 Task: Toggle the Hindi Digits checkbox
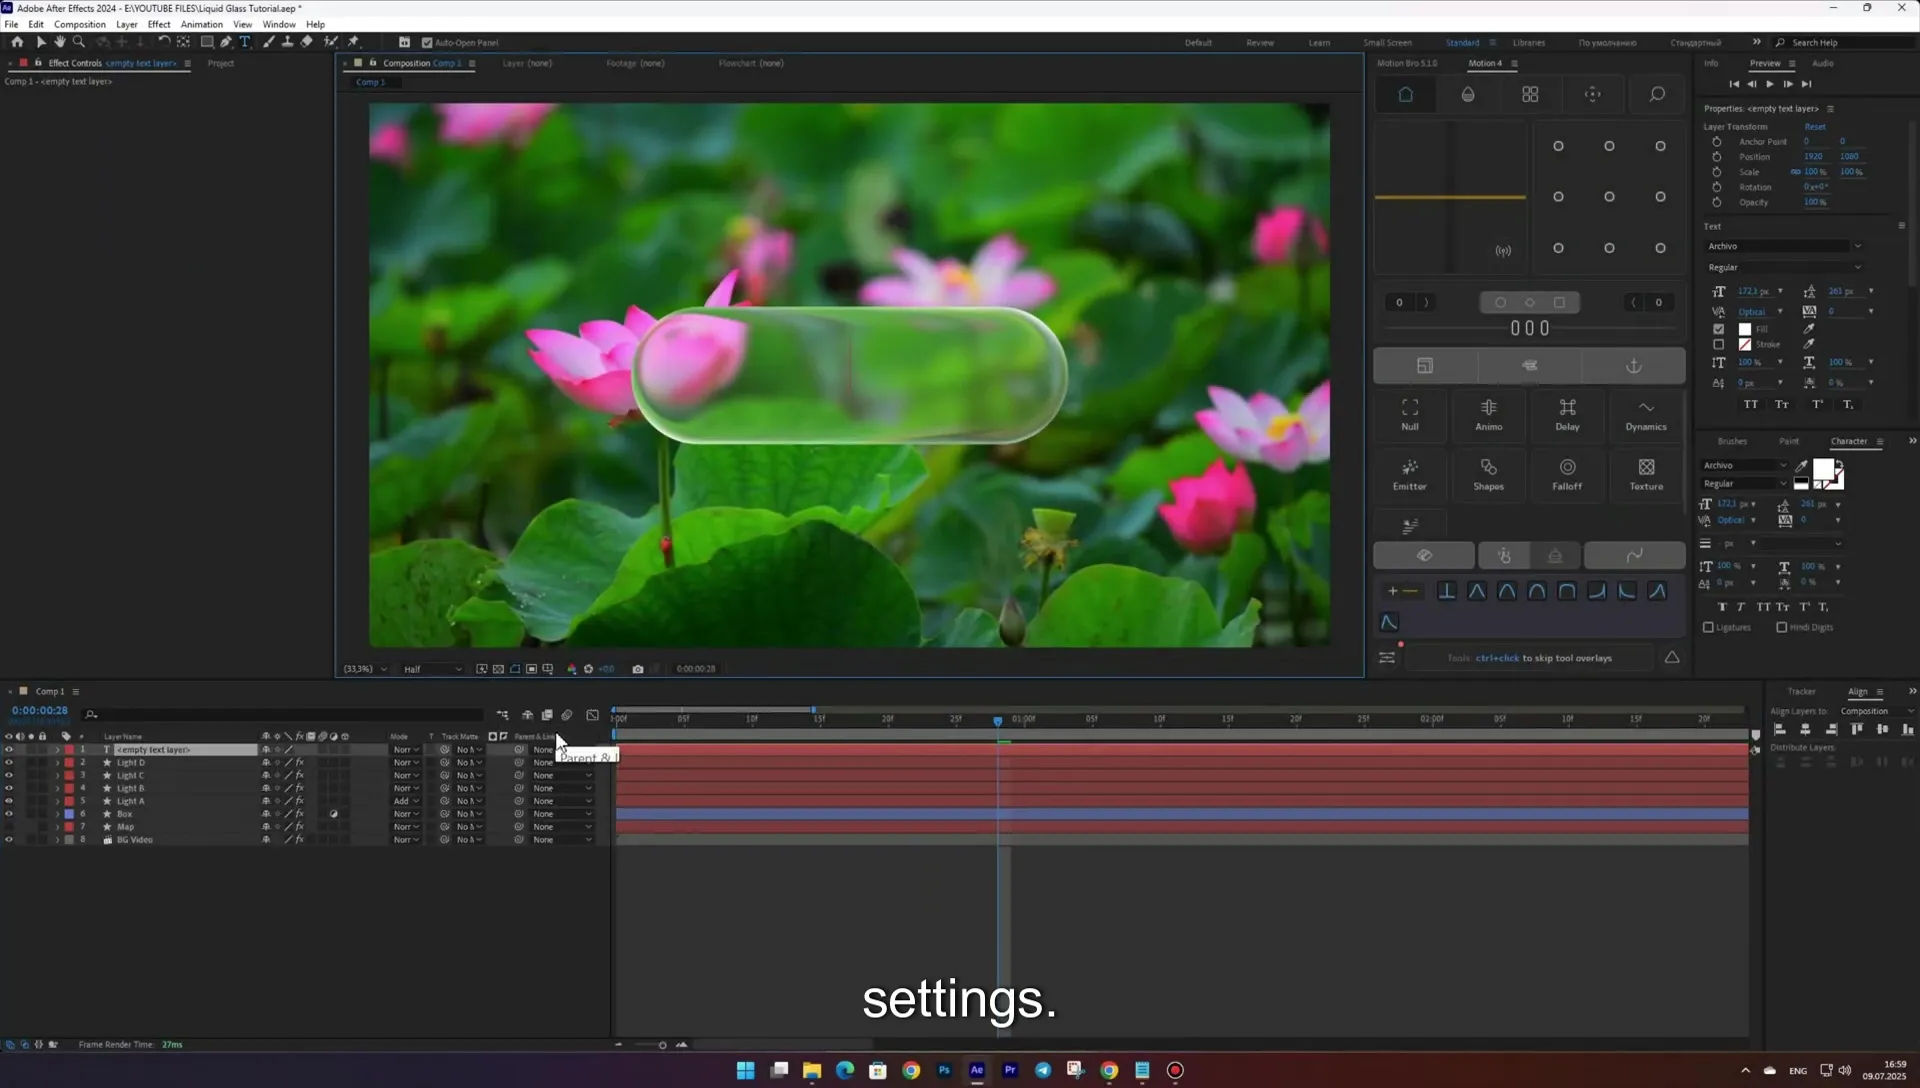(1782, 628)
